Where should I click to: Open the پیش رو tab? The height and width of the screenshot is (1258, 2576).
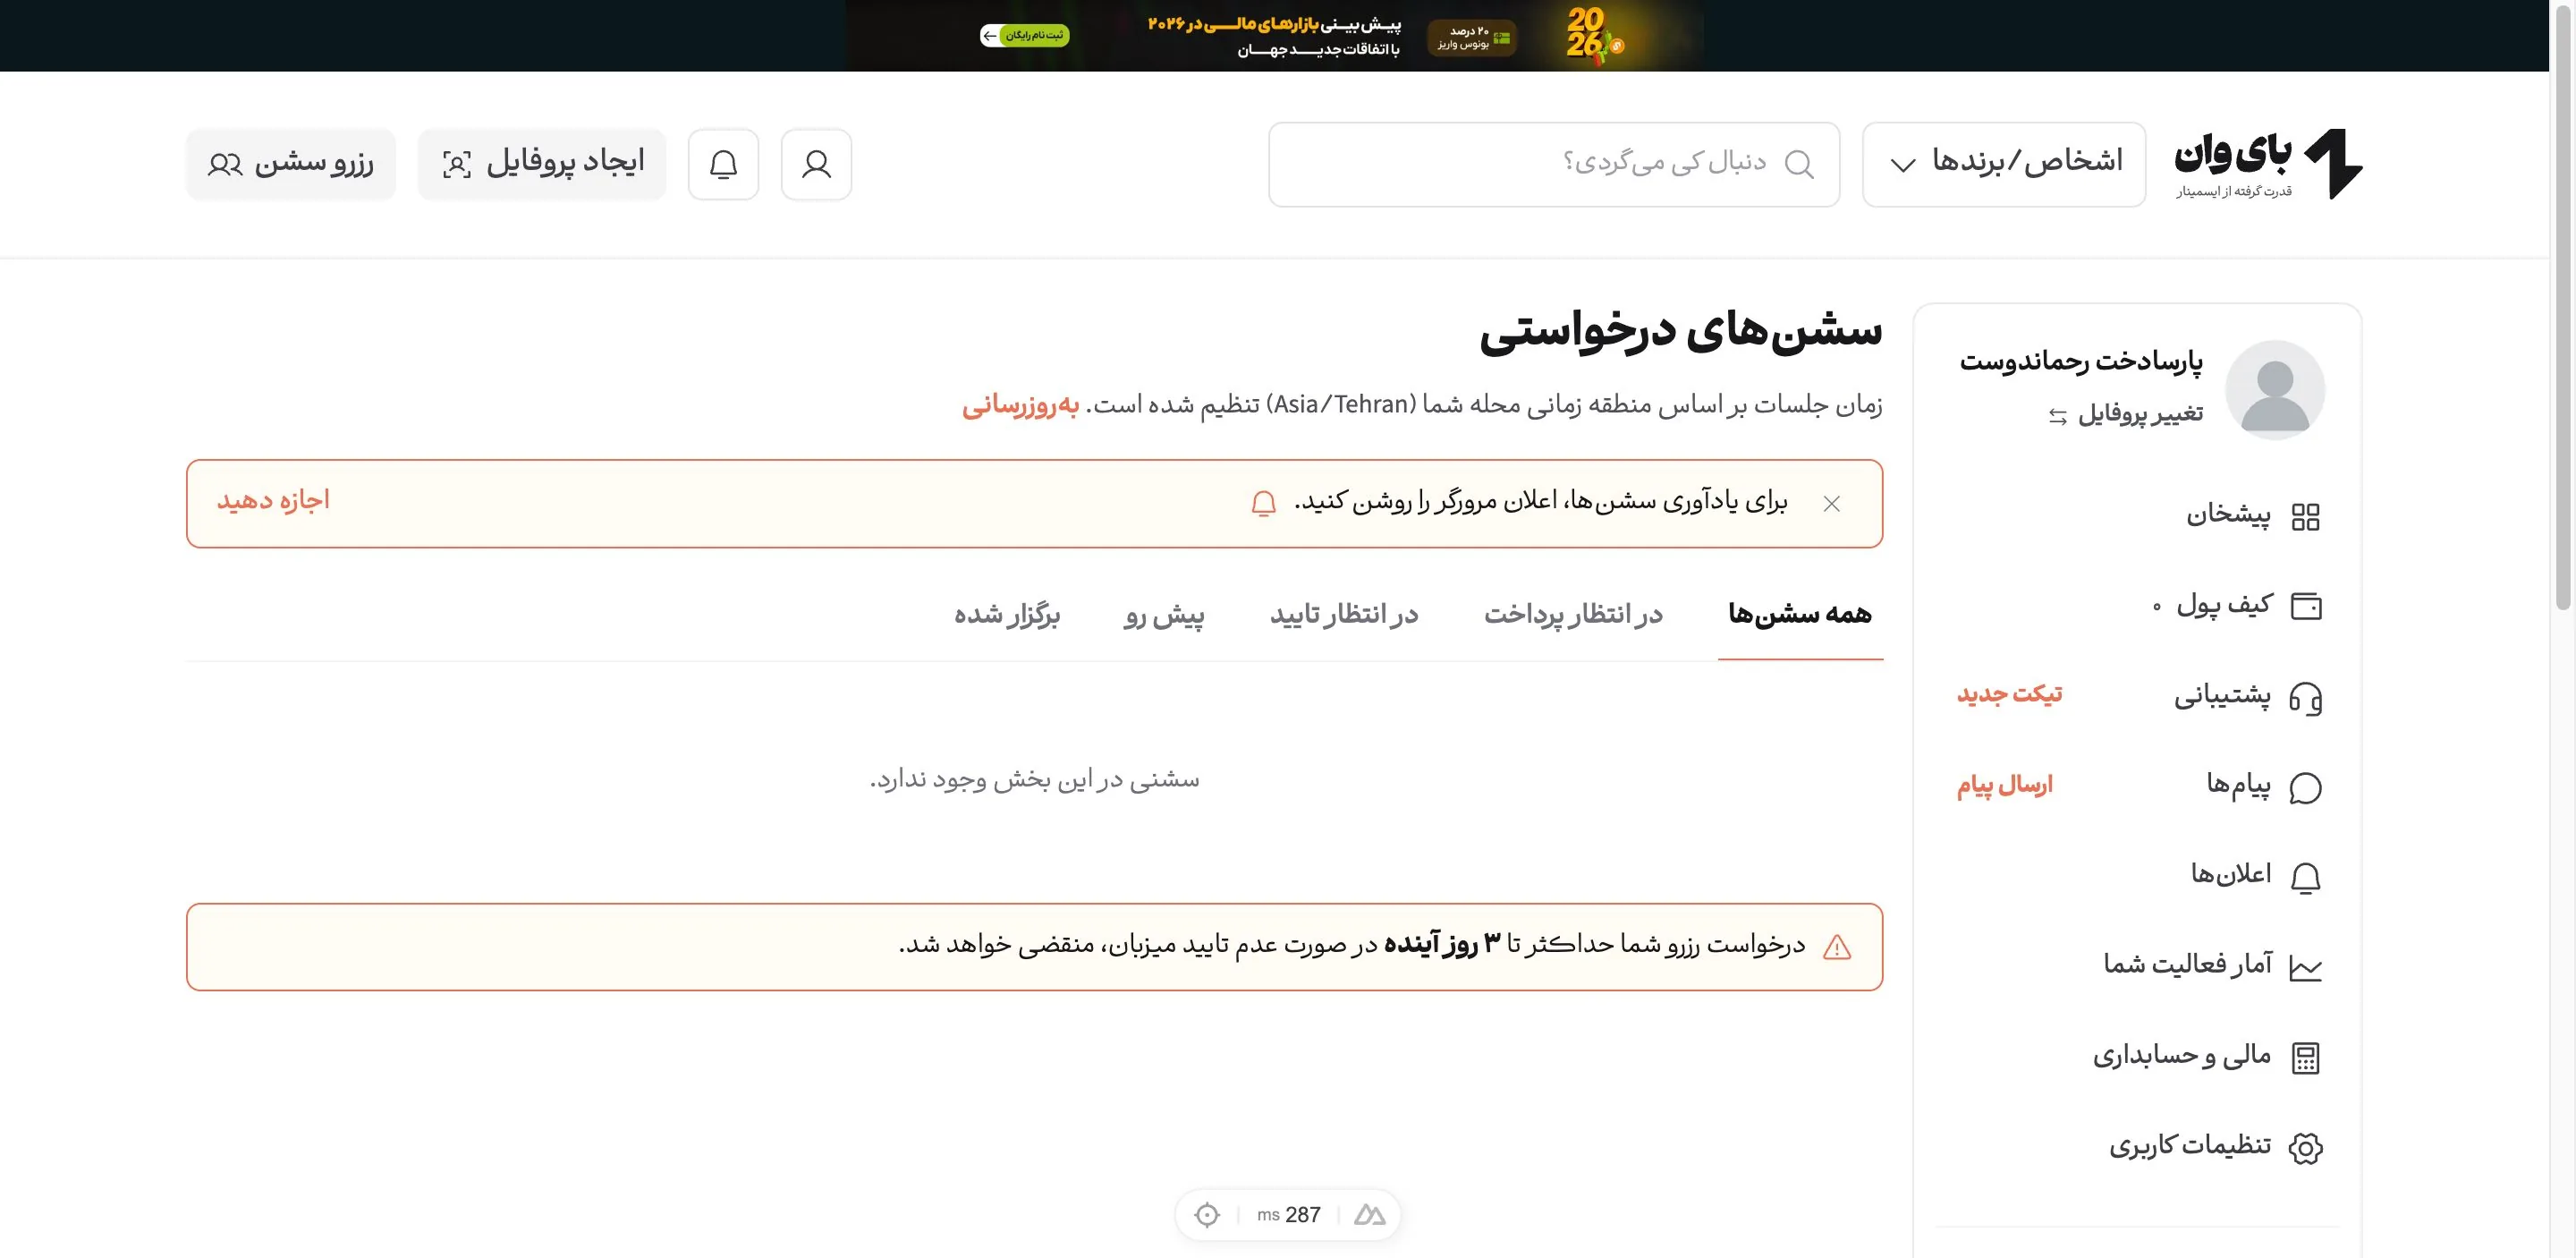[1164, 614]
